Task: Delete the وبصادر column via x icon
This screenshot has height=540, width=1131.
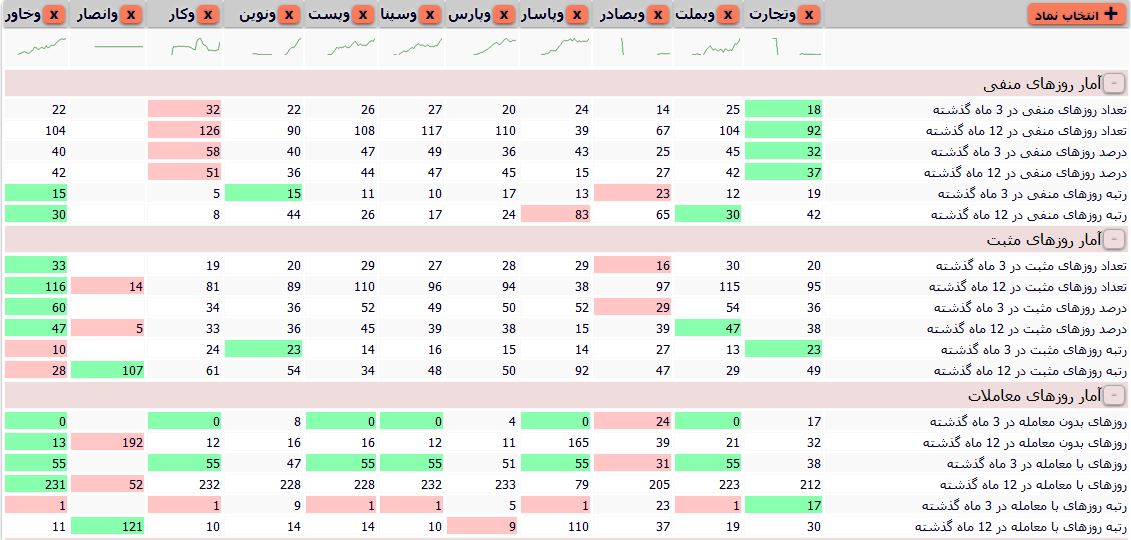Action: tap(658, 15)
